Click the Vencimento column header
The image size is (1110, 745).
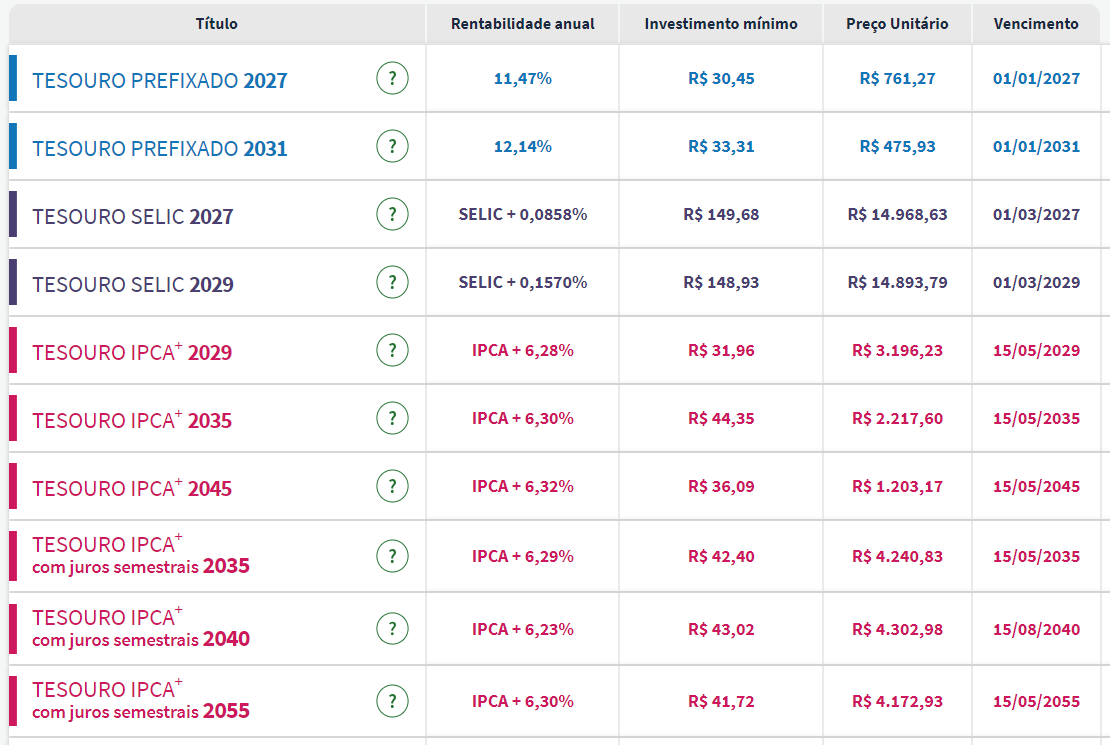[x=1036, y=24]
